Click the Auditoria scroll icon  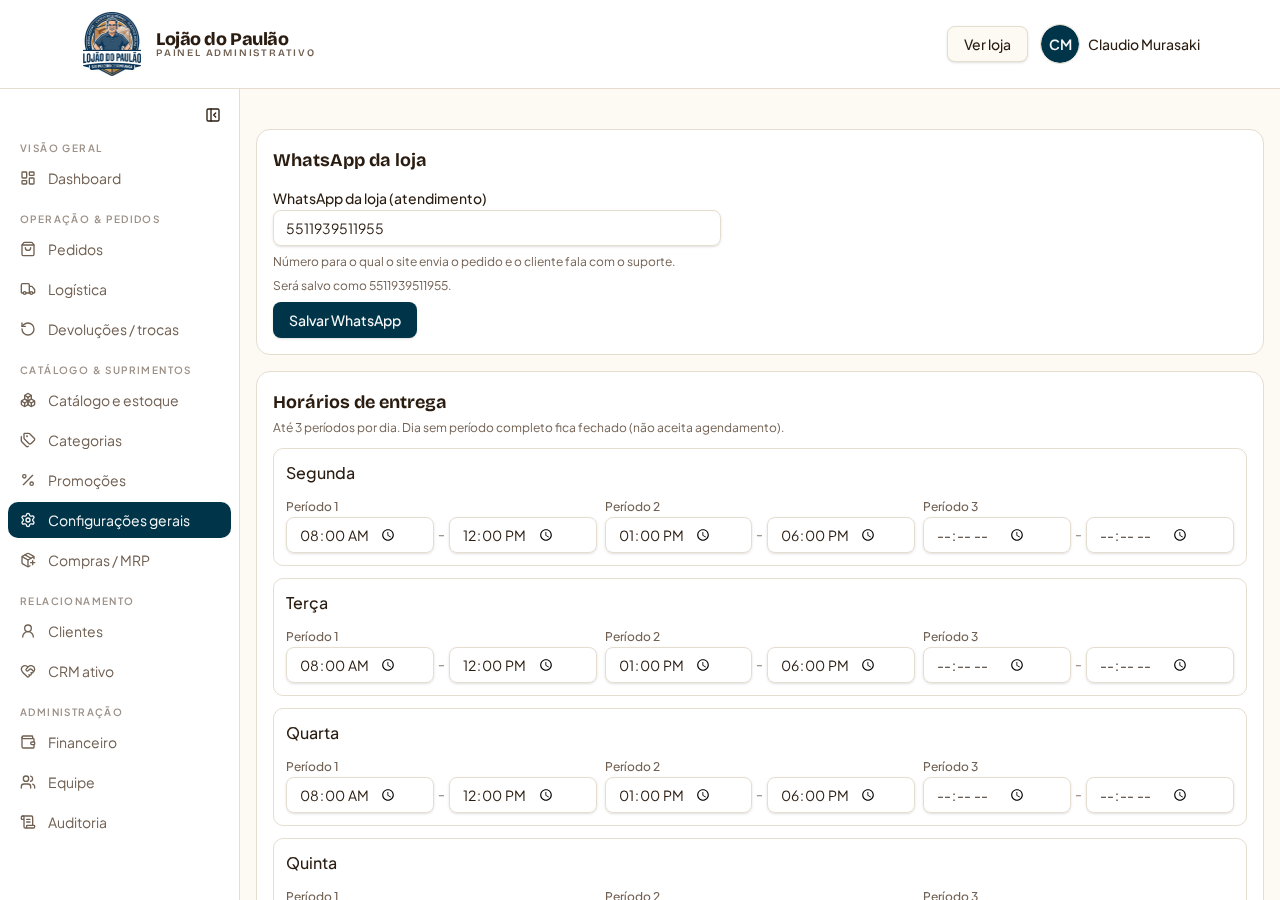tap(28, 822)
